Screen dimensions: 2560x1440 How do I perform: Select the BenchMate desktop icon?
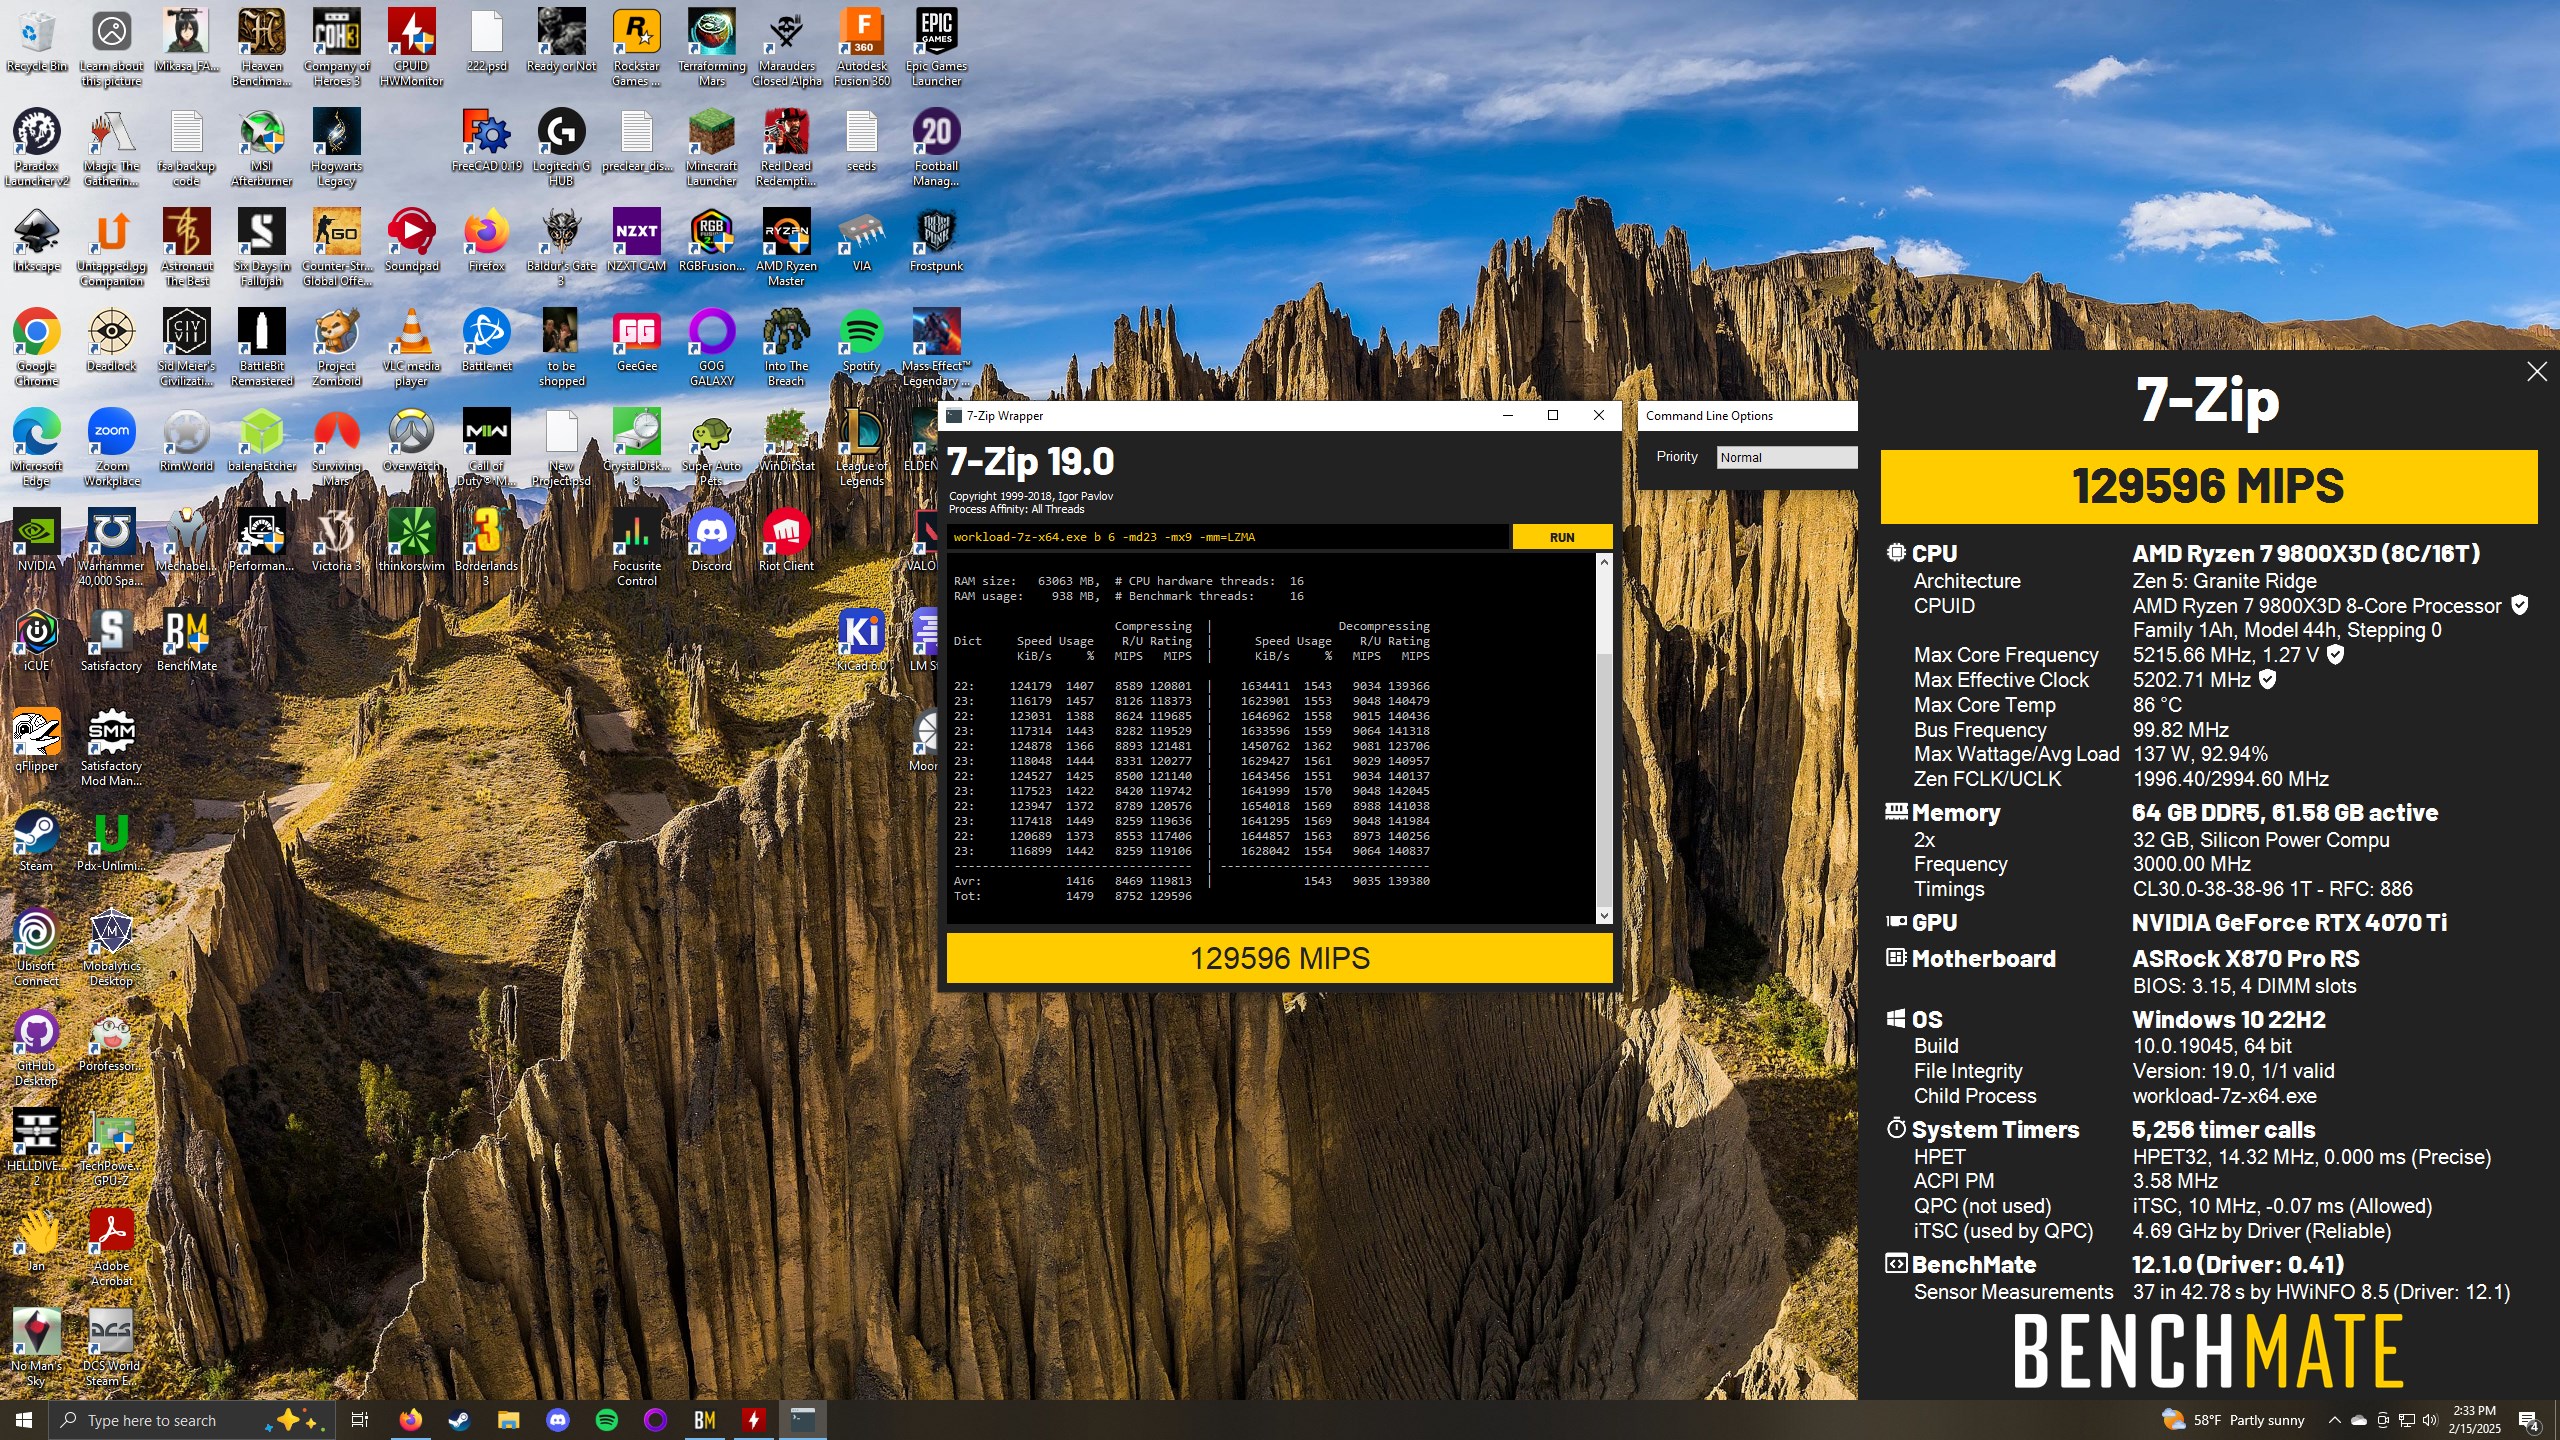click(186, 641)
